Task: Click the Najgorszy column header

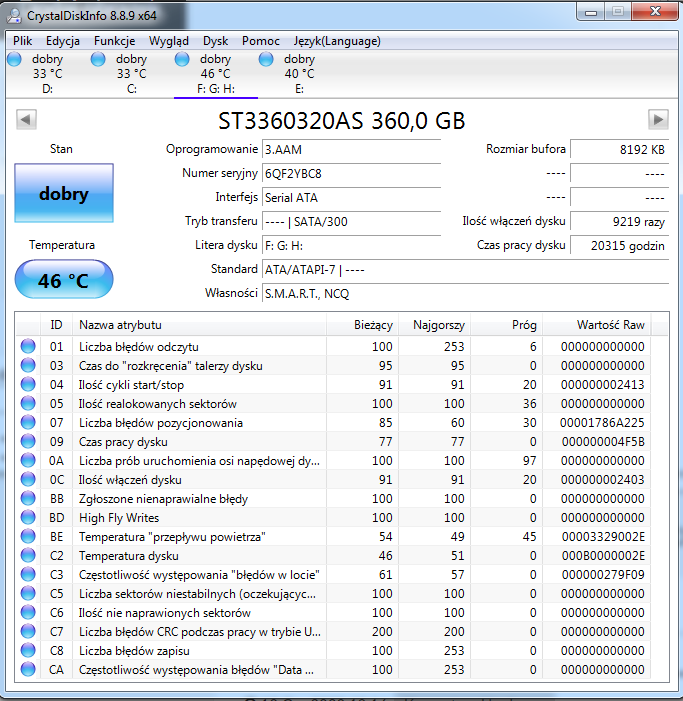Action: [x=434, y=325]
